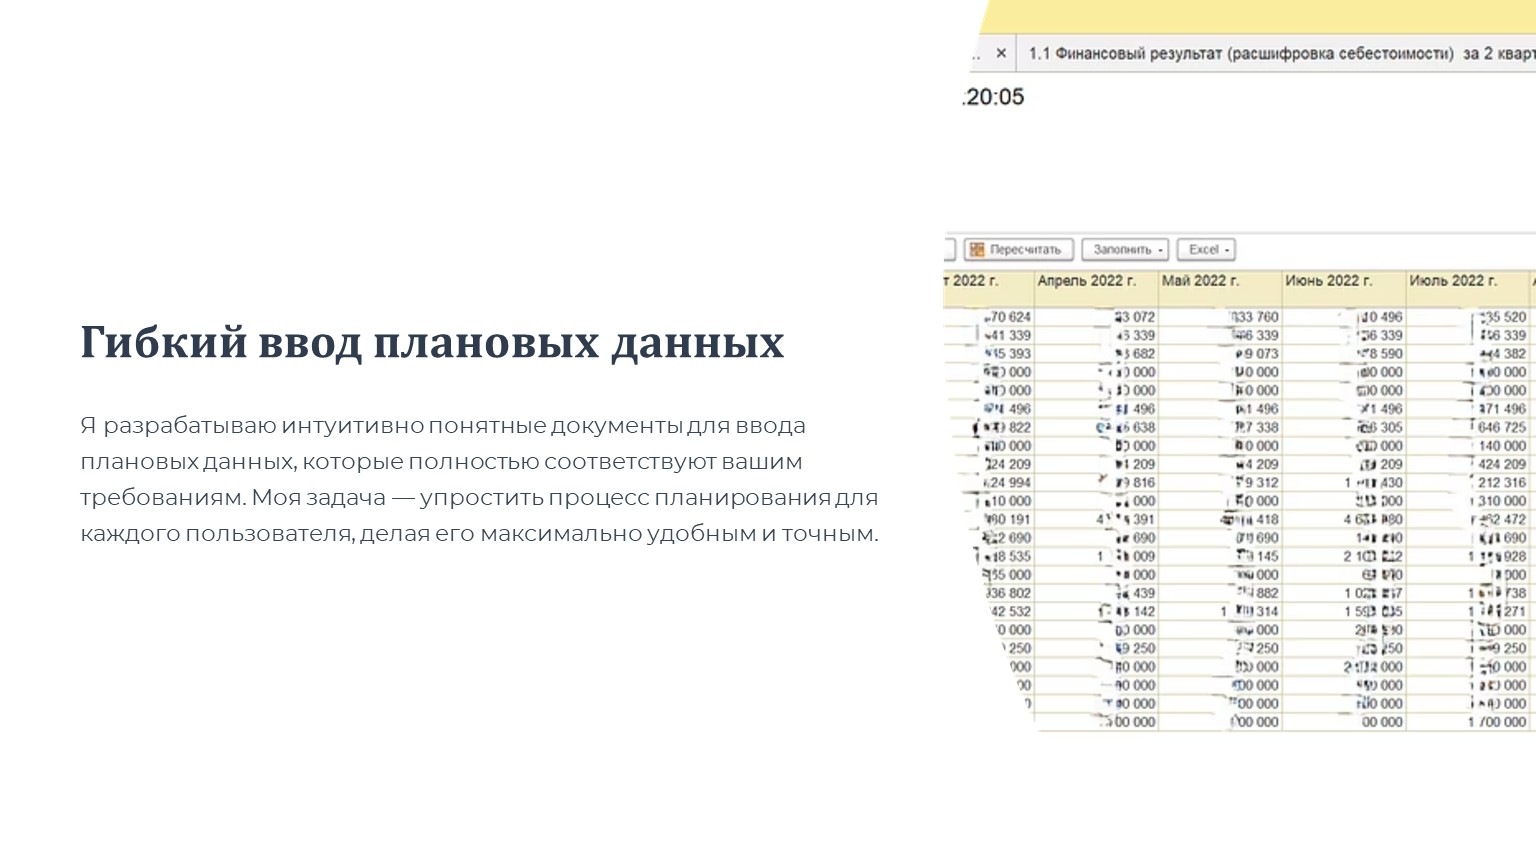Image resolution: width=1536 pixels, height=864 pixels.
Task: Click the Пересчитать button
Action: point(1020,249)
